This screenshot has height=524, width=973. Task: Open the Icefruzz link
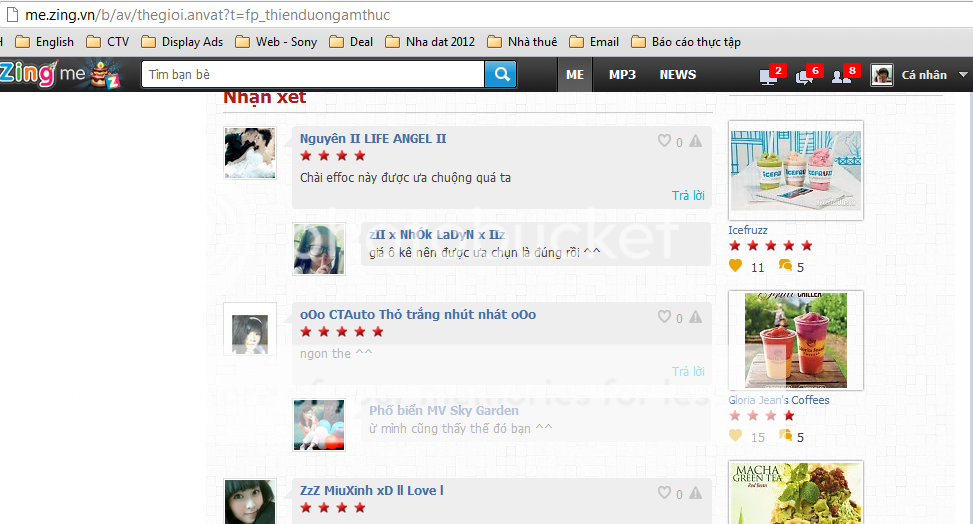coord(748,230)
